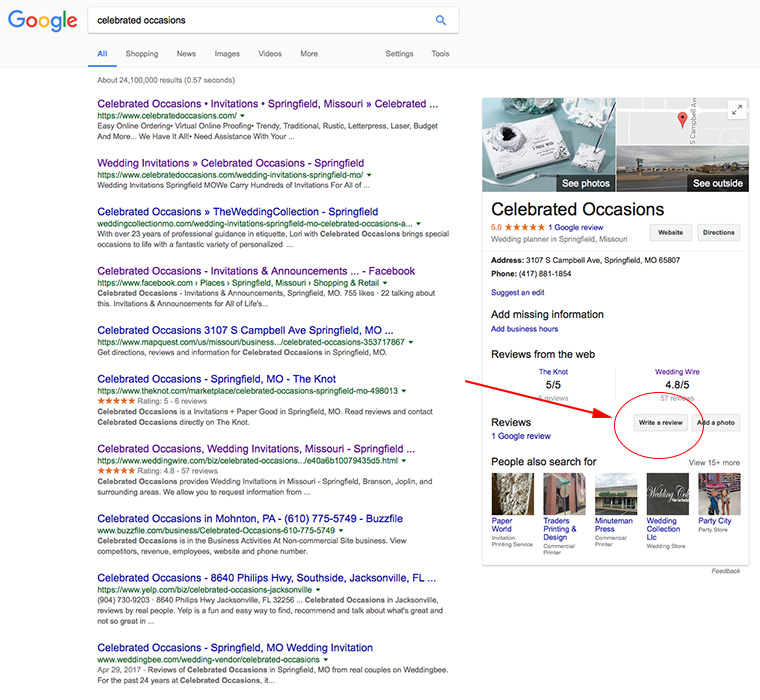This screenshot has height=700, width=760.
Task: Open dropdown arrow beside wedding-invitations-springfield-mo URL
Action: (x=369, y=175)
